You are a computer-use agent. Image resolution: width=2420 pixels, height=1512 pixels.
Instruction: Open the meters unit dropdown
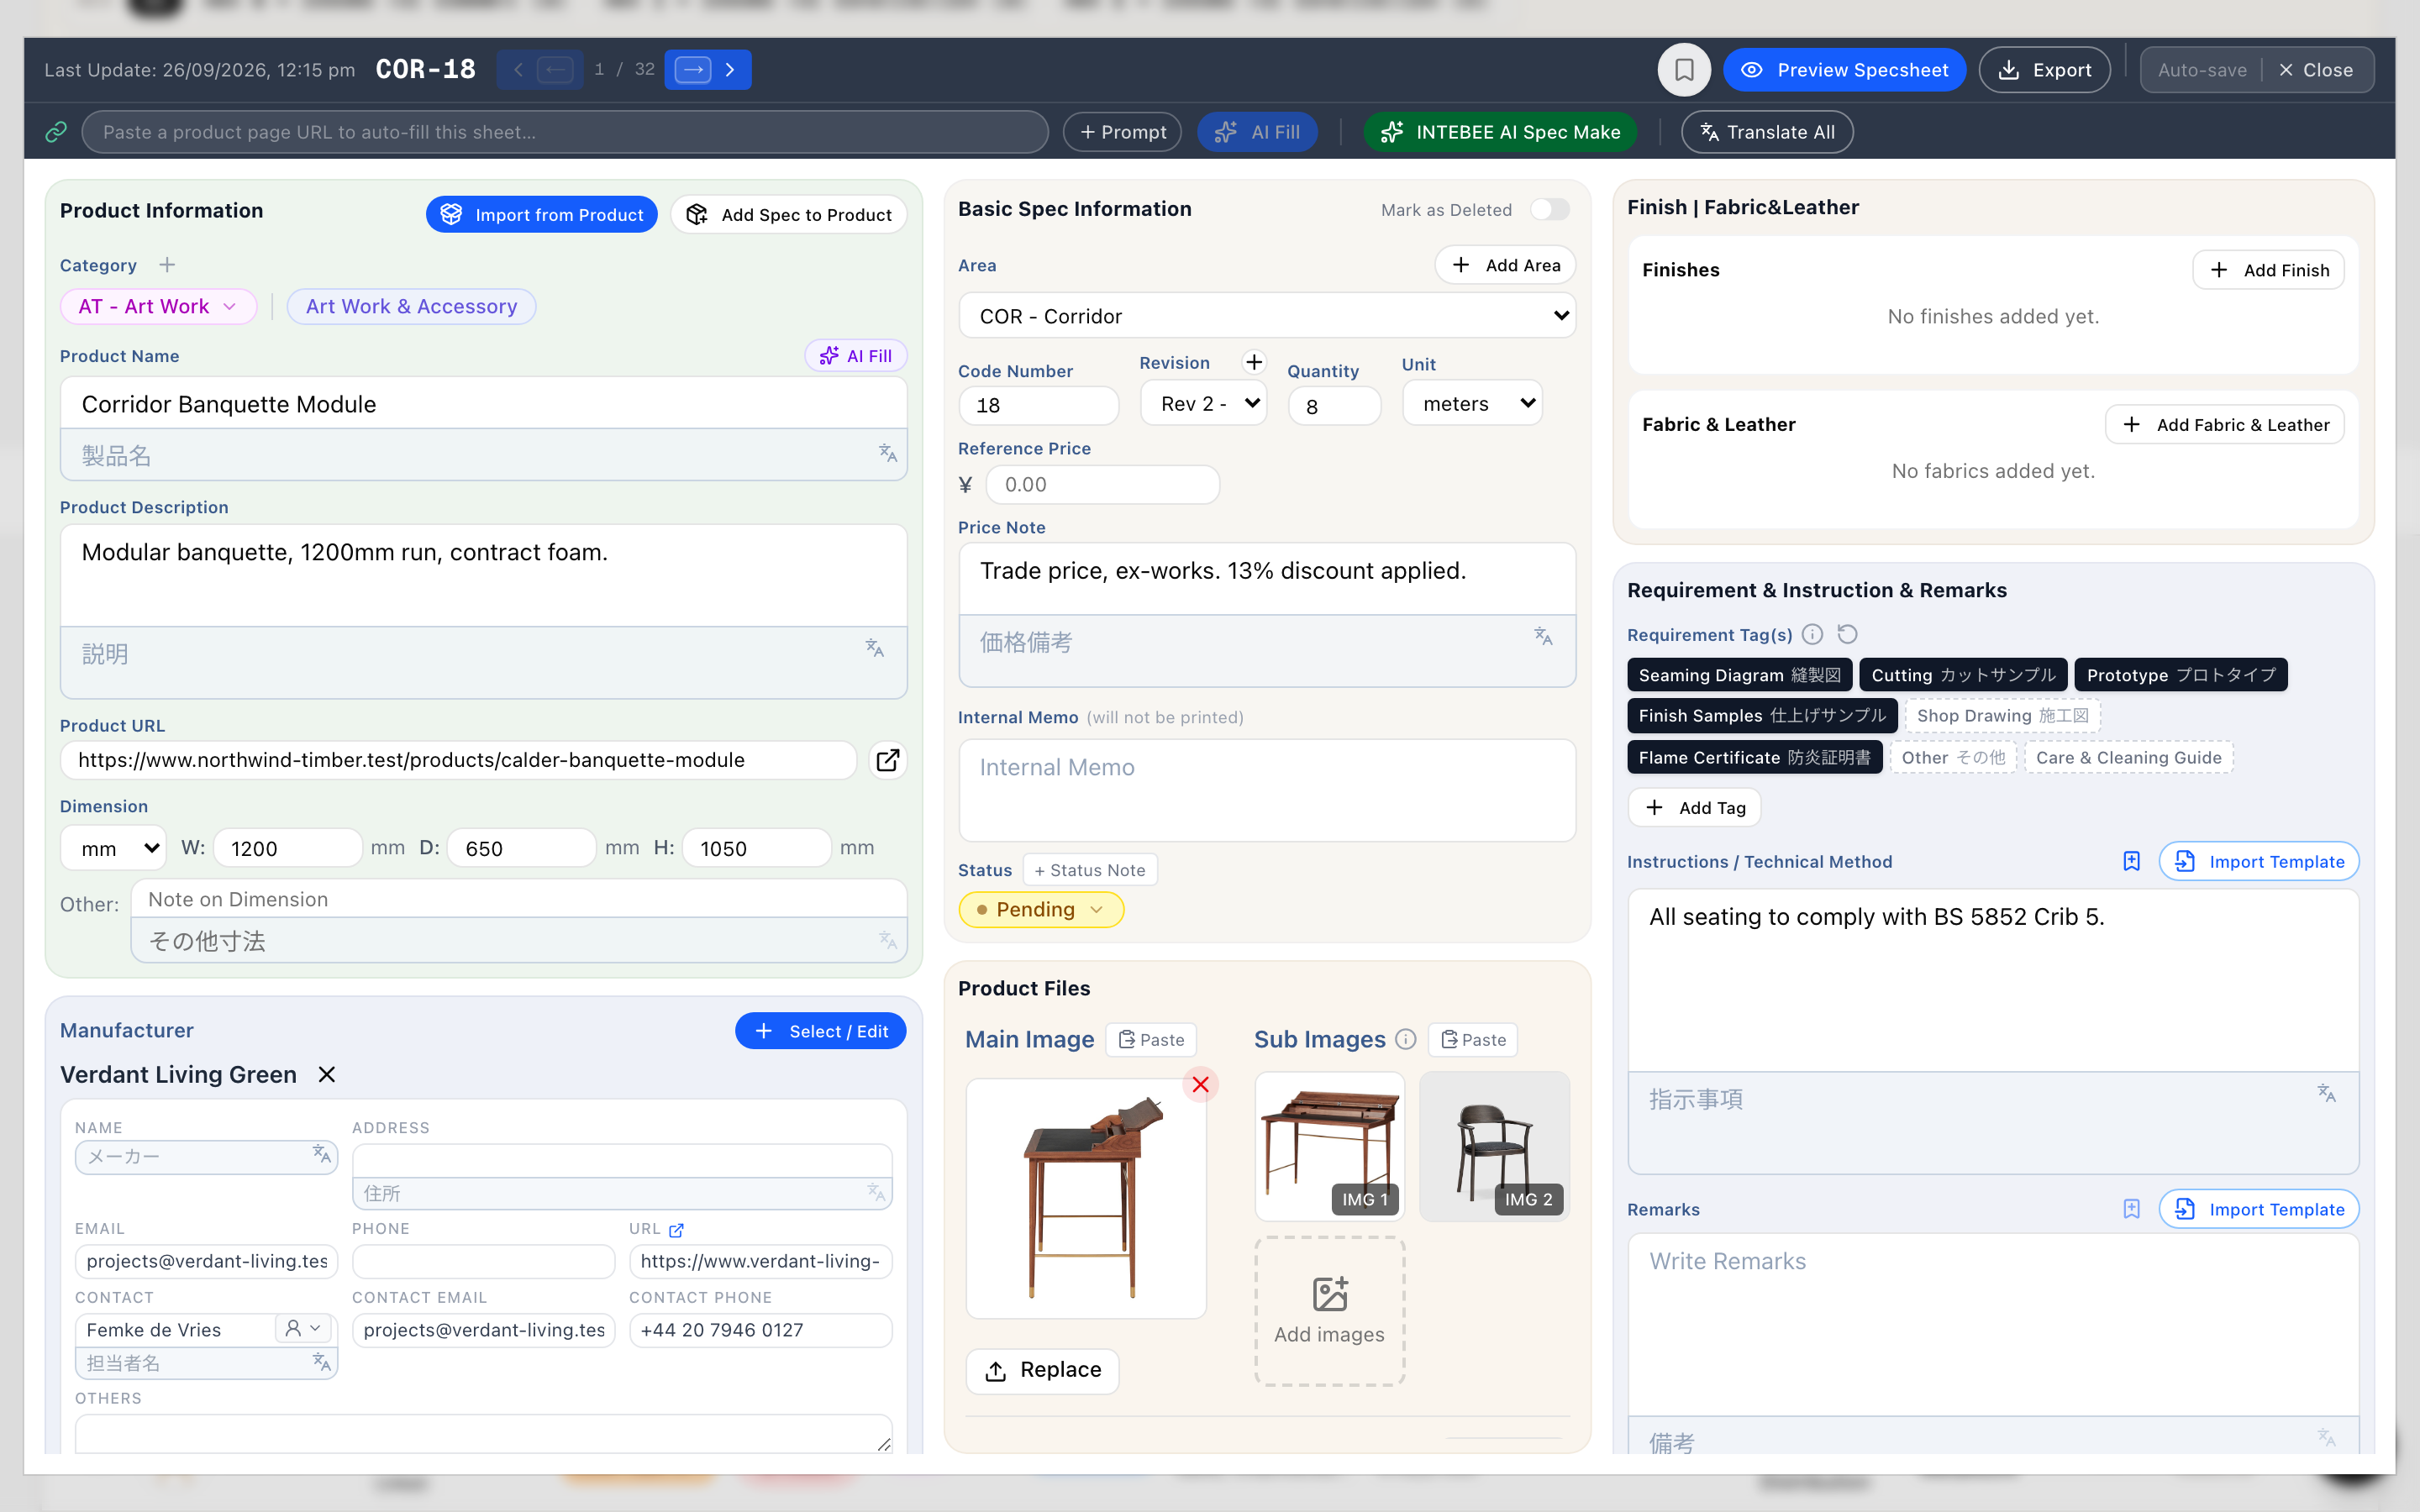1472,403
